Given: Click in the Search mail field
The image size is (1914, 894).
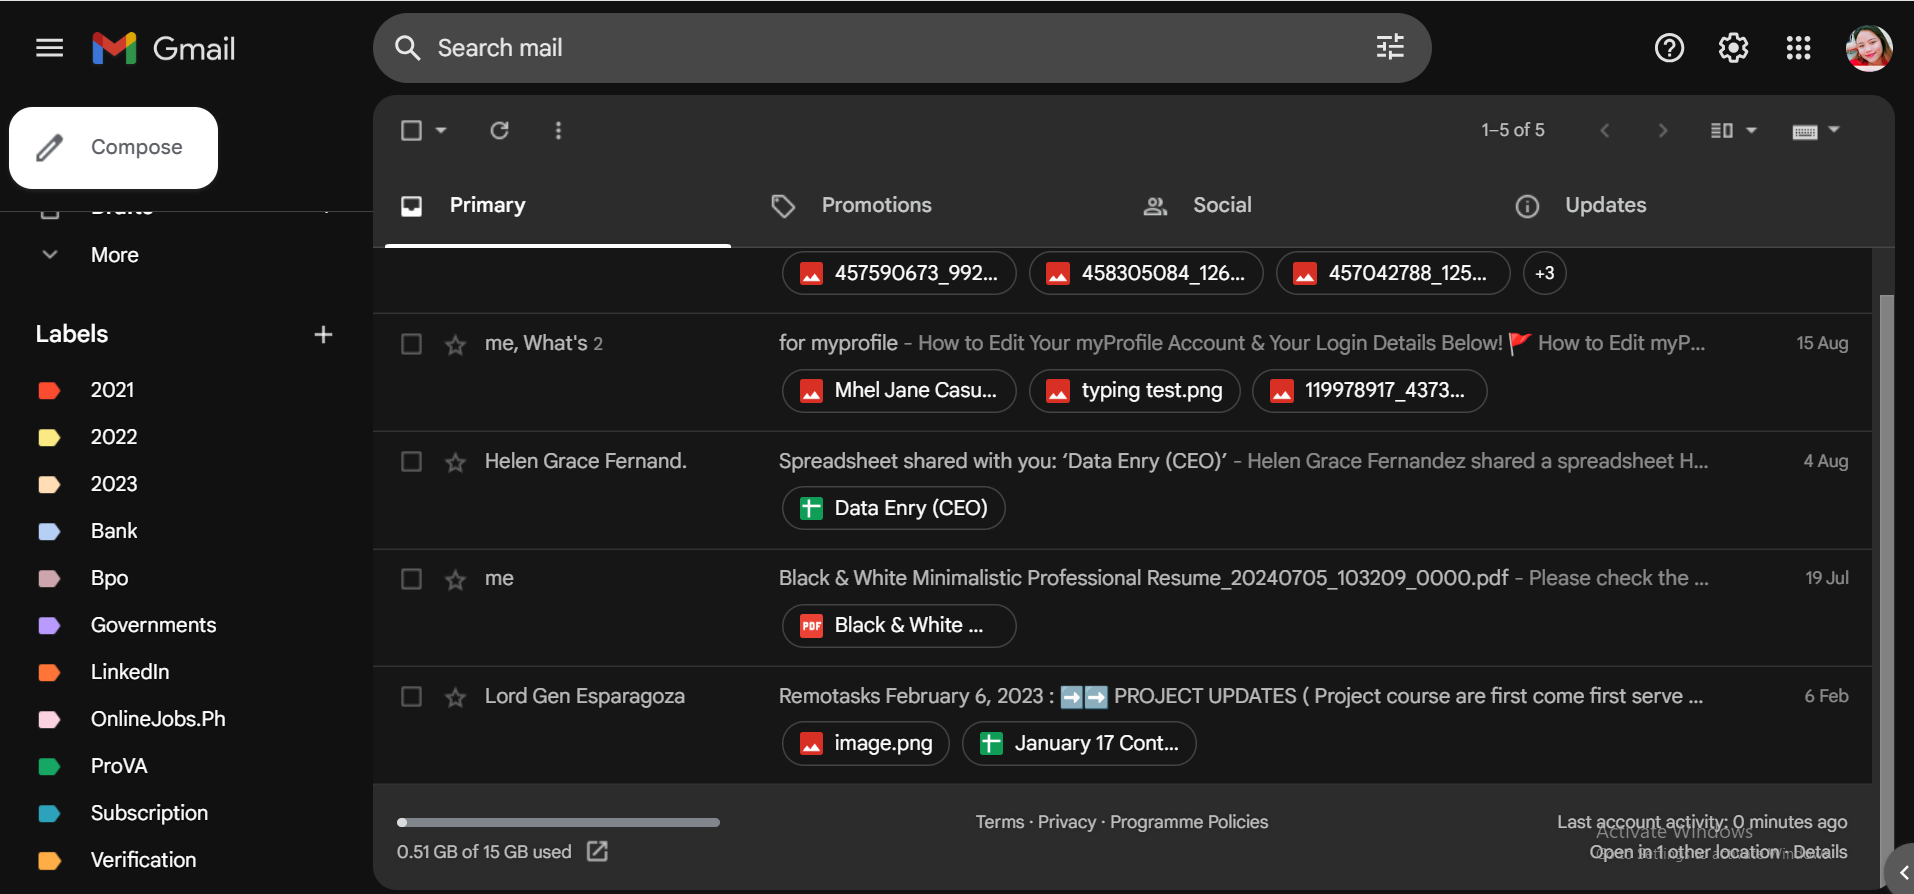Looking at the screenshot, I should 880,48.
